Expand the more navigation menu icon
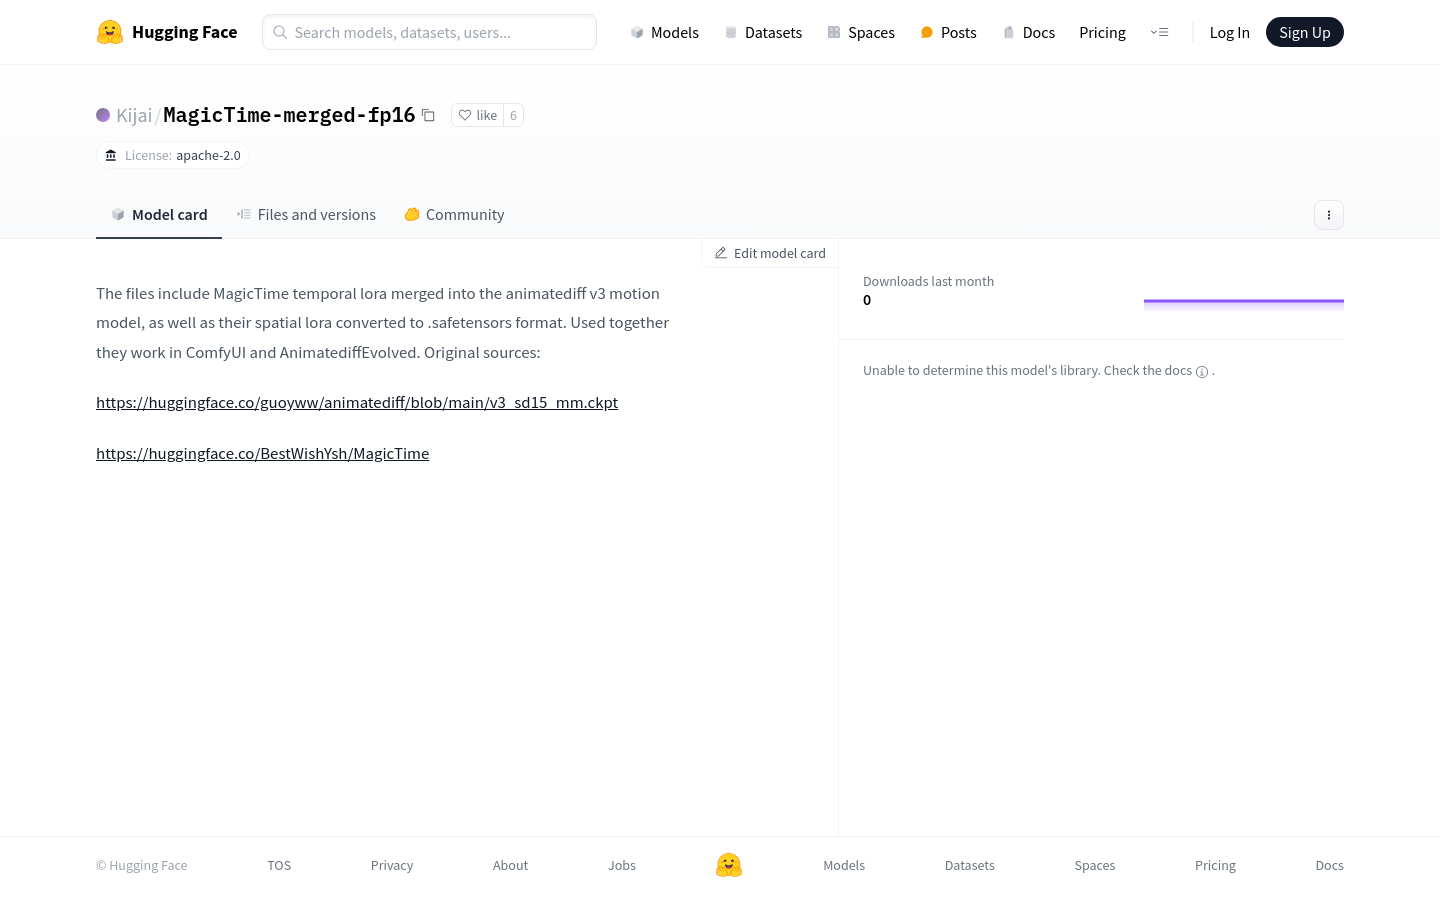Image resolution: width=1440 pixels, height=900 pixels. click(1160, 32)
